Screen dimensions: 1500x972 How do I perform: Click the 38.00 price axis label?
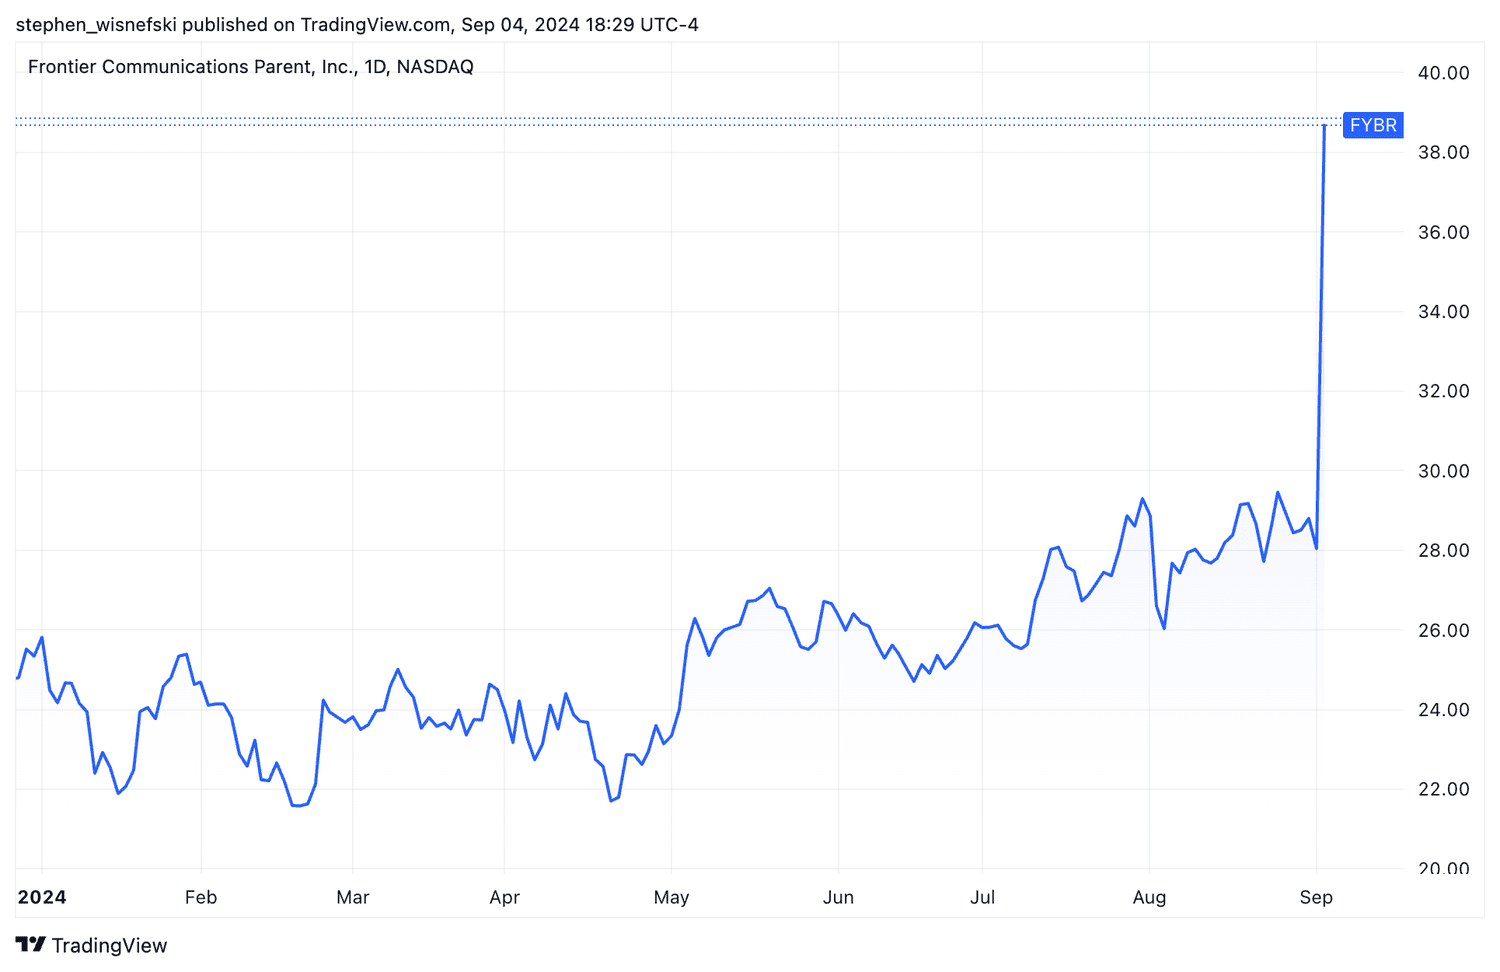click(1444, 152)
